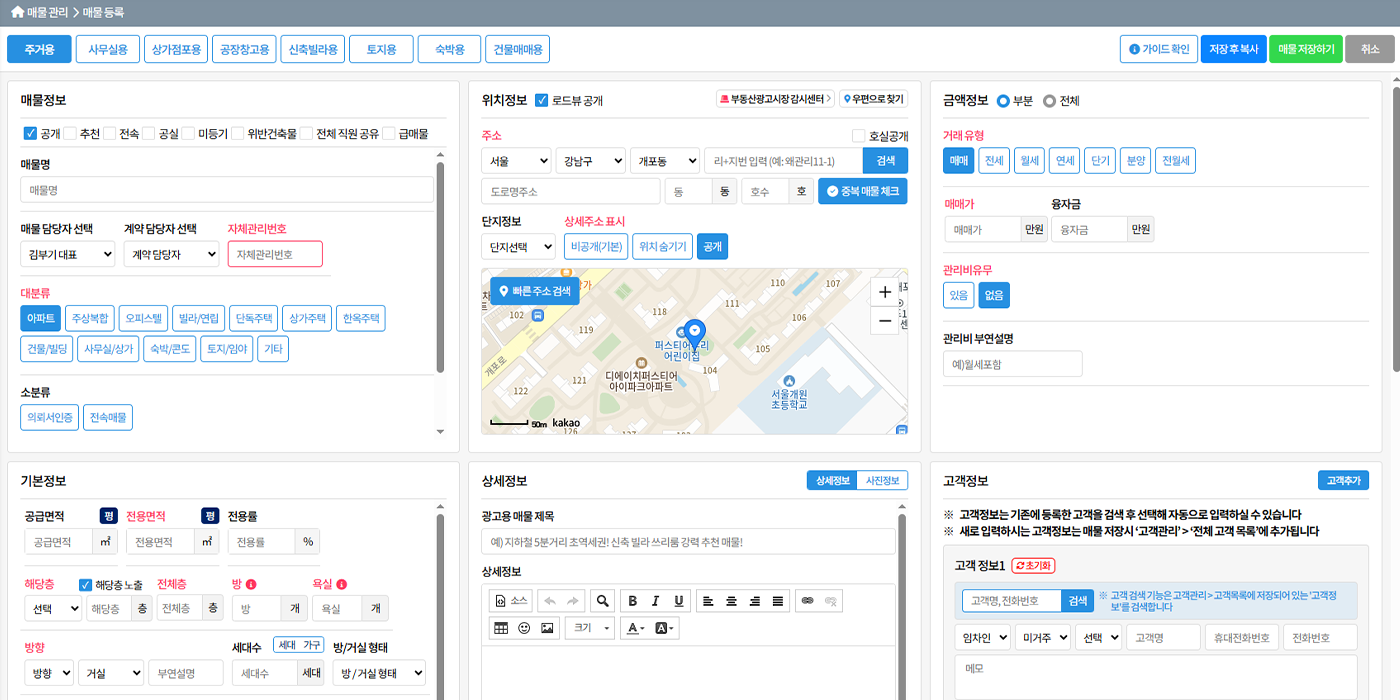Click the 매물명 input field
Viewport: 1400px width, 700px height.
227,190
